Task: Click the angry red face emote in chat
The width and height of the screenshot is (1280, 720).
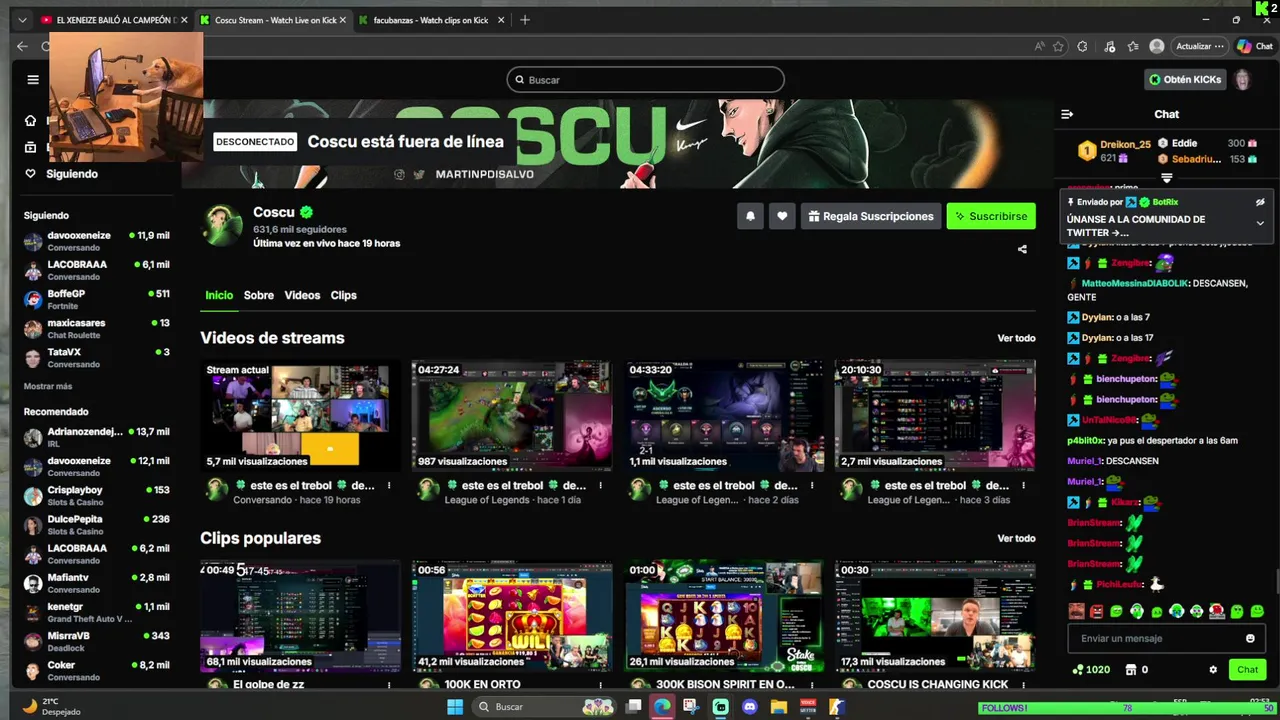Action: coord(1096,611)
